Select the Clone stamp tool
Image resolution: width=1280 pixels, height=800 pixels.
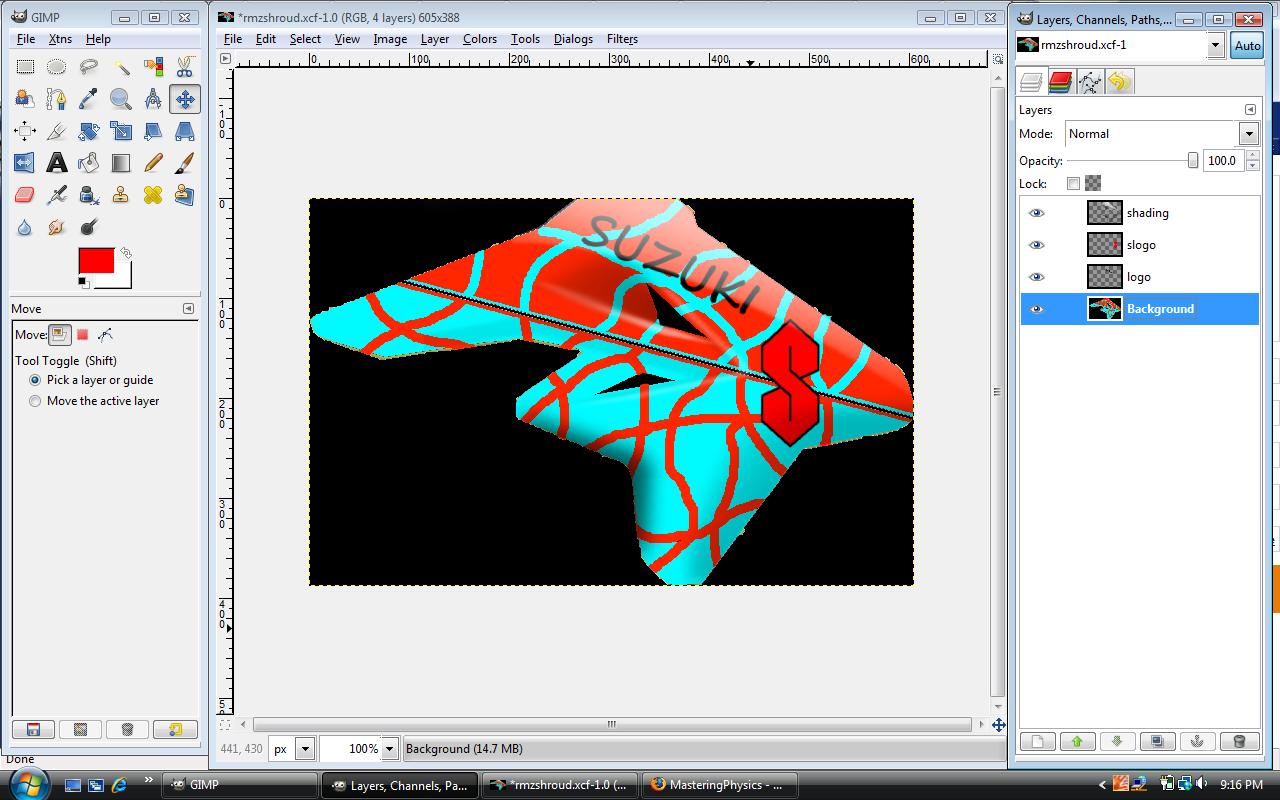(121, 195)
